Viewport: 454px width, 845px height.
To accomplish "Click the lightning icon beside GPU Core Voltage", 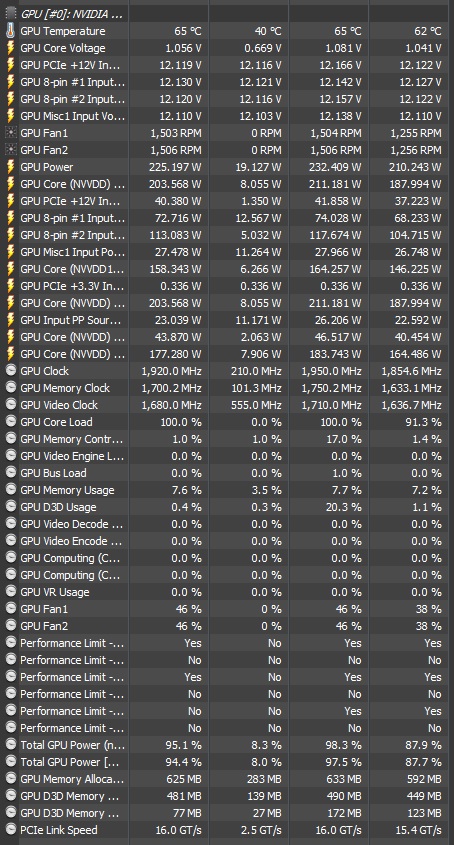I will [x=11, y=49].
